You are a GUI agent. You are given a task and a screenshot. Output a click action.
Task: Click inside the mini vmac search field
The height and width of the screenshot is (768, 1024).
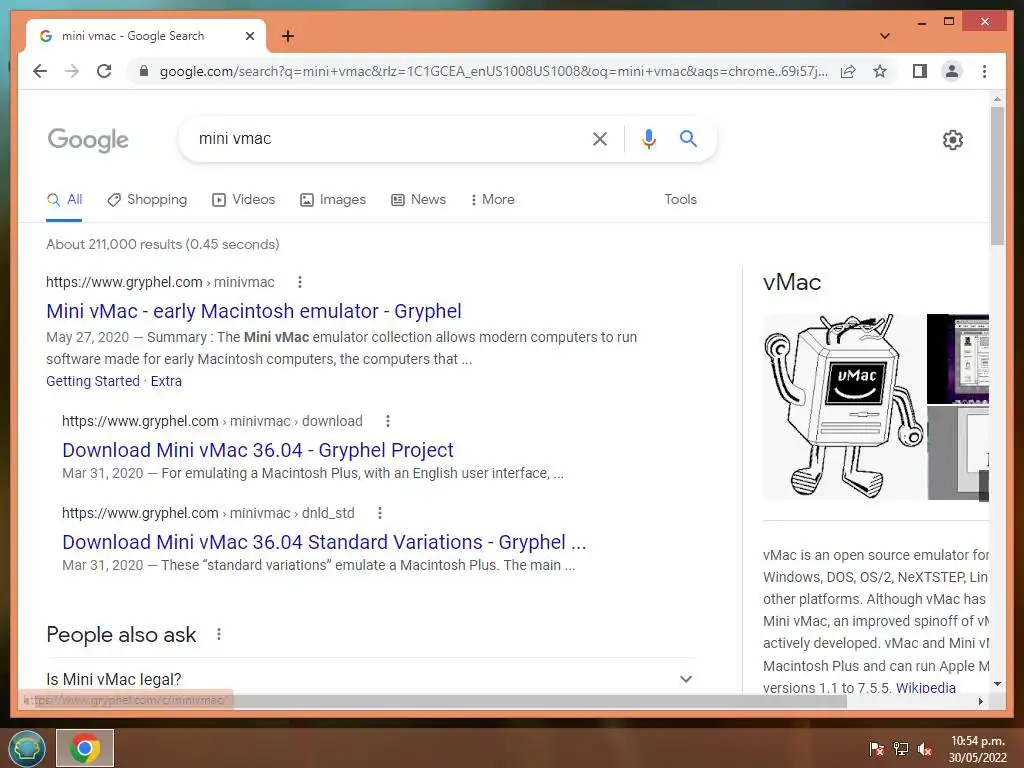click(385, 138)
